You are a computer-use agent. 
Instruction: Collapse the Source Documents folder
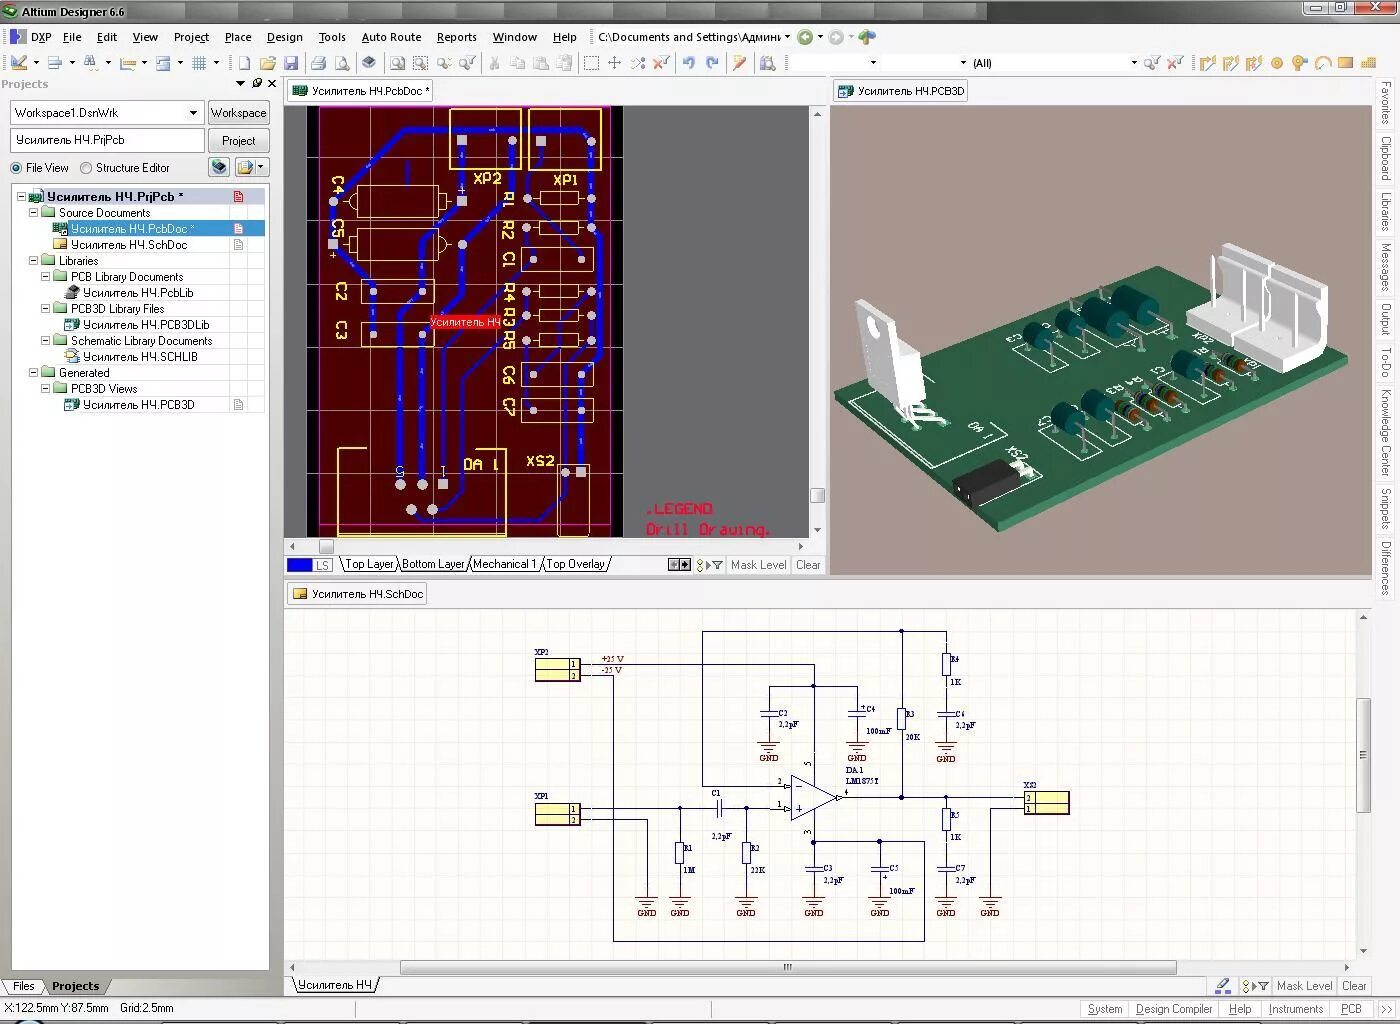pyautogui.click(x=33, y=213)
